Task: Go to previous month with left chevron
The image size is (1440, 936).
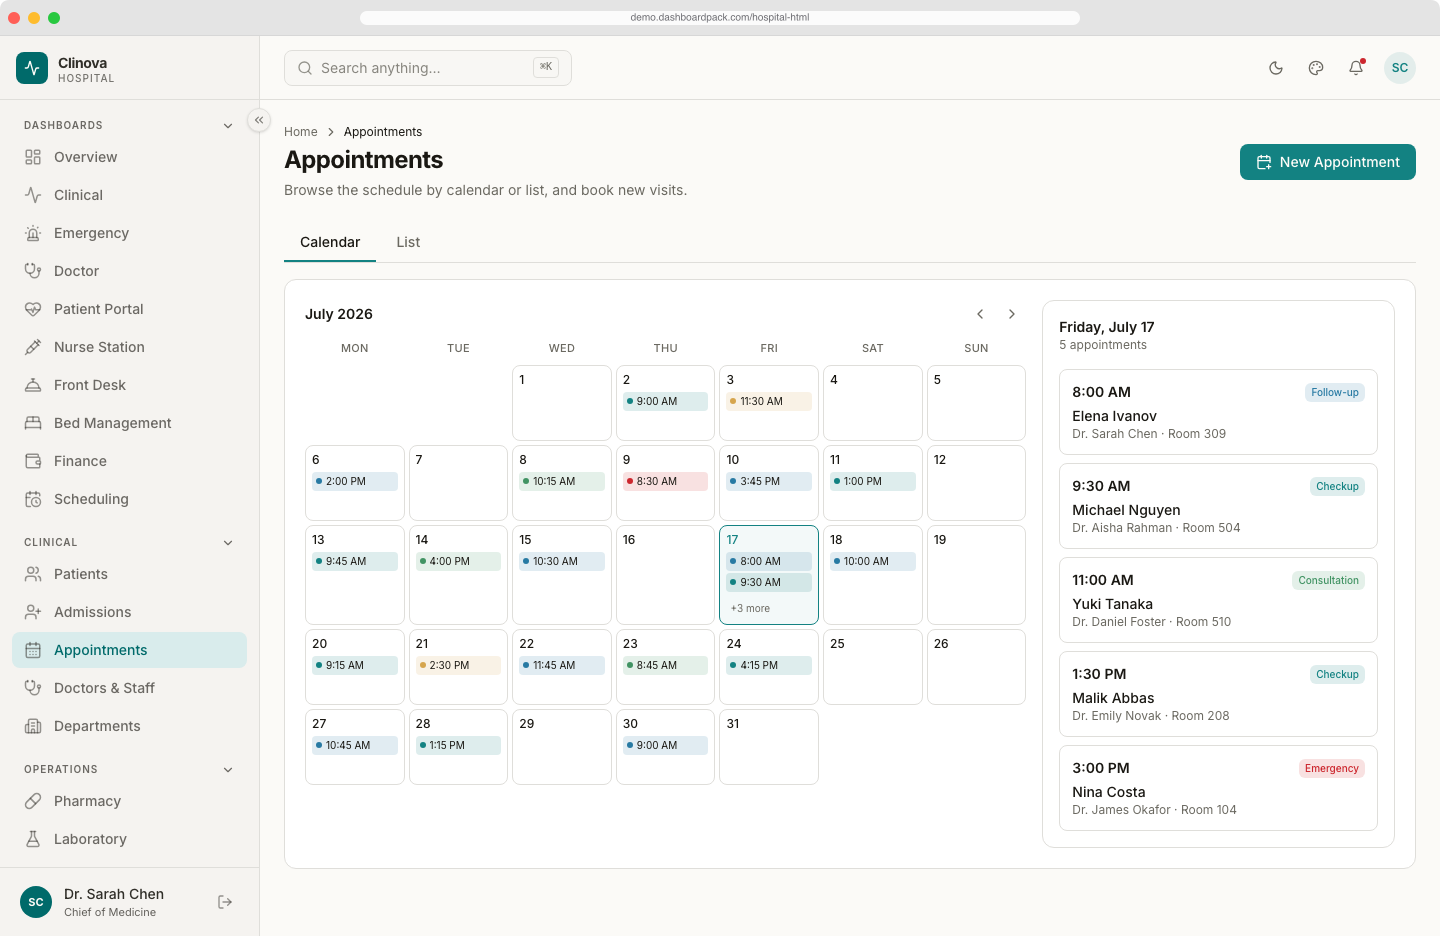Action: pyautogui.click(x=980, y=314)
